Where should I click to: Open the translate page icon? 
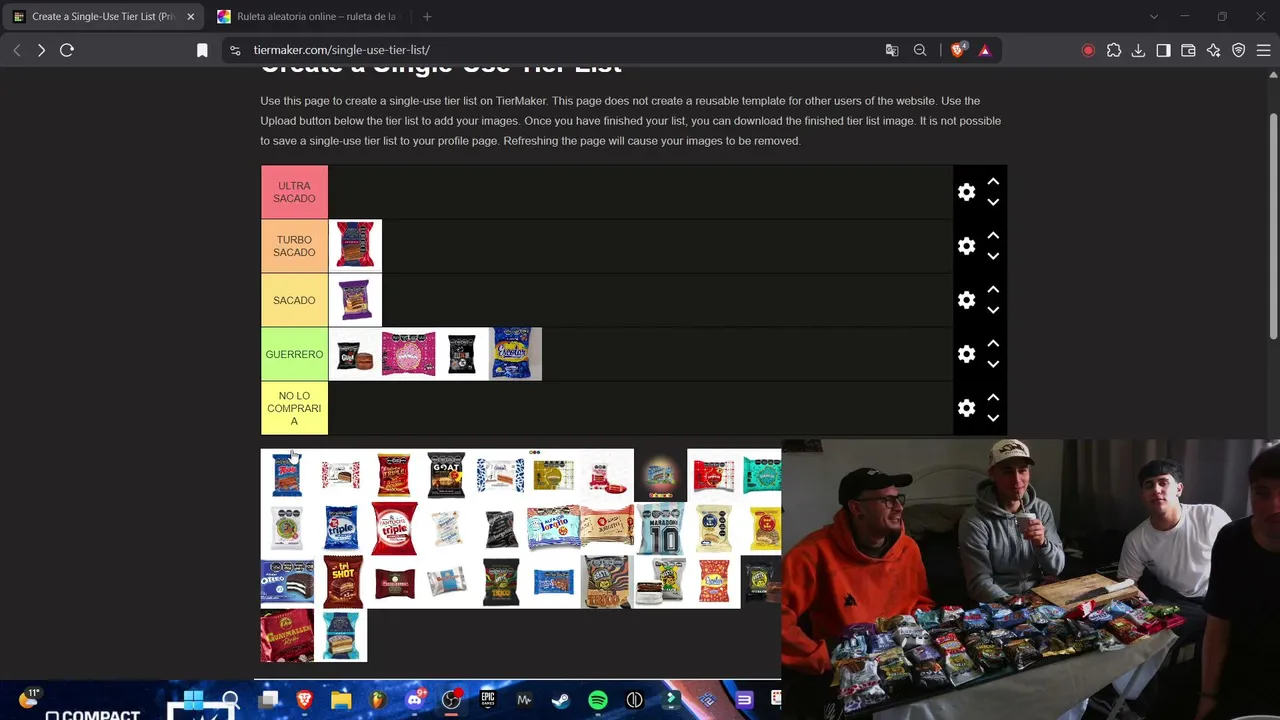point(892,50)
